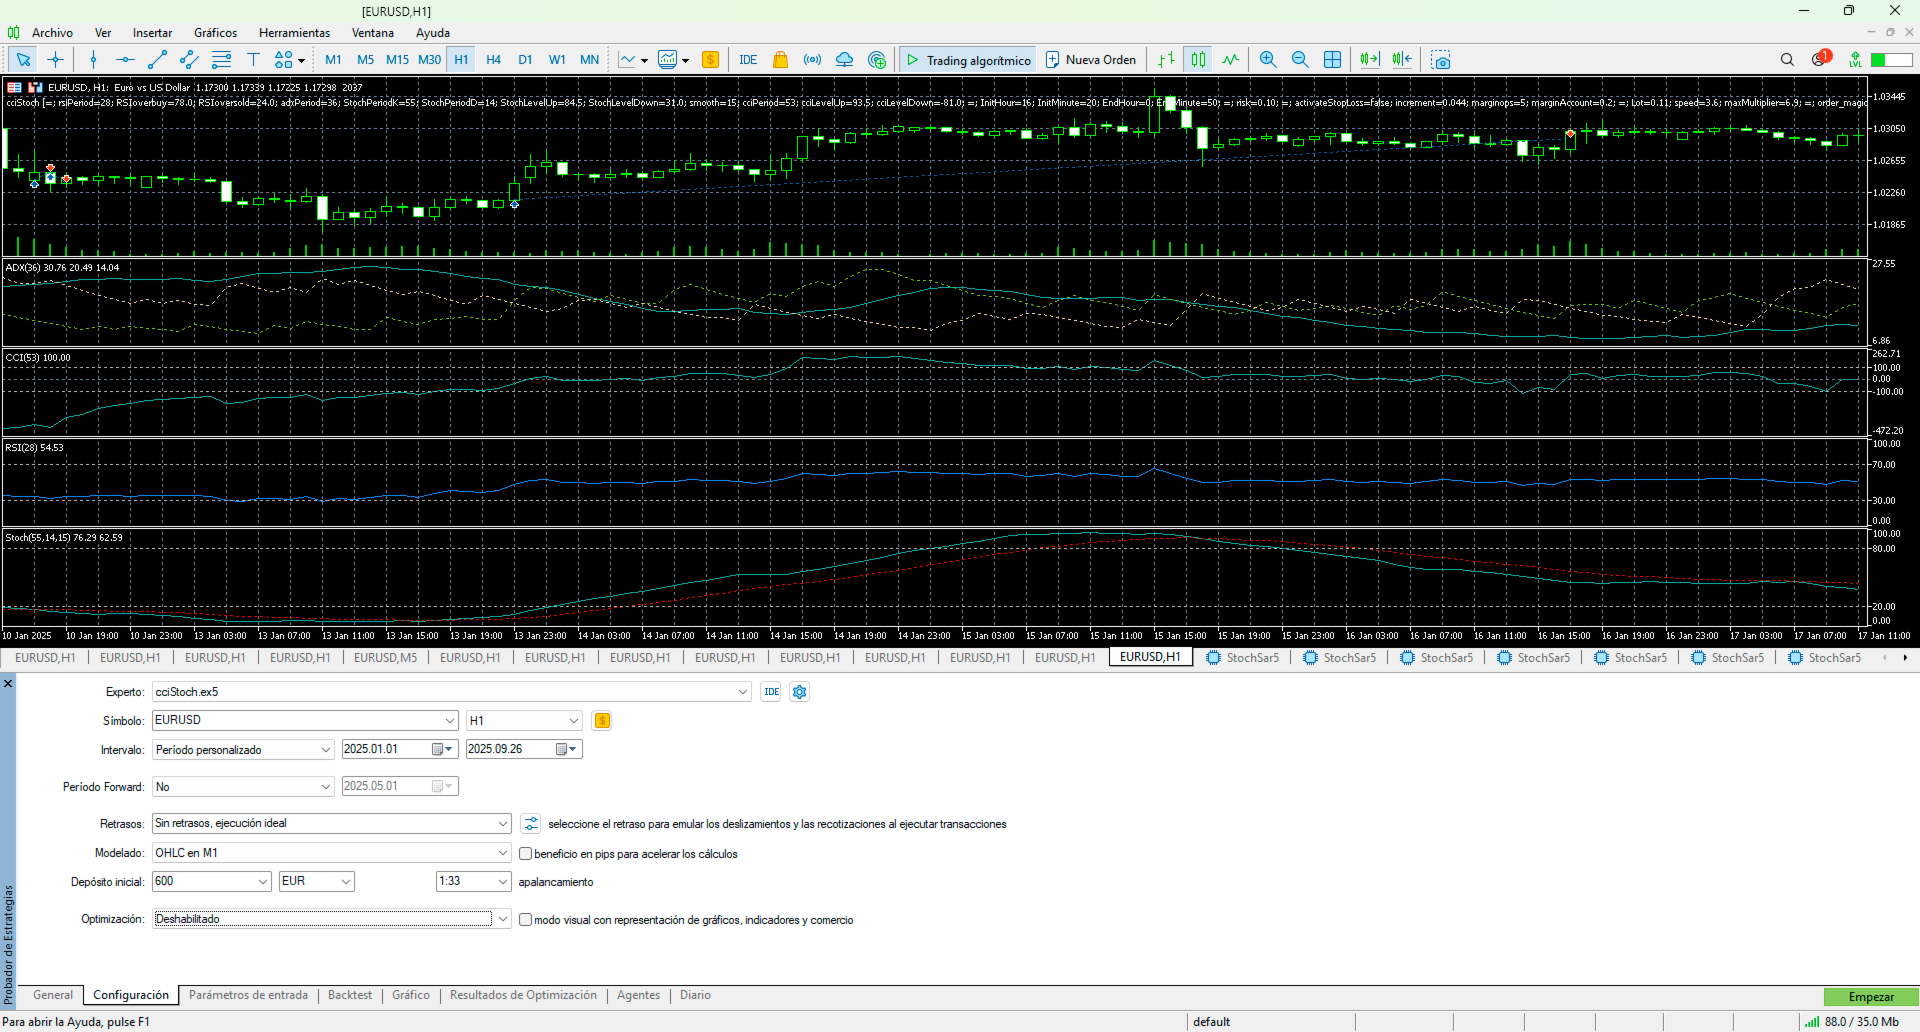Click the zoom in magnifier icon
Image resolution: width=1920 pixels, height=1032 pixels.
tap(1268, 60)
